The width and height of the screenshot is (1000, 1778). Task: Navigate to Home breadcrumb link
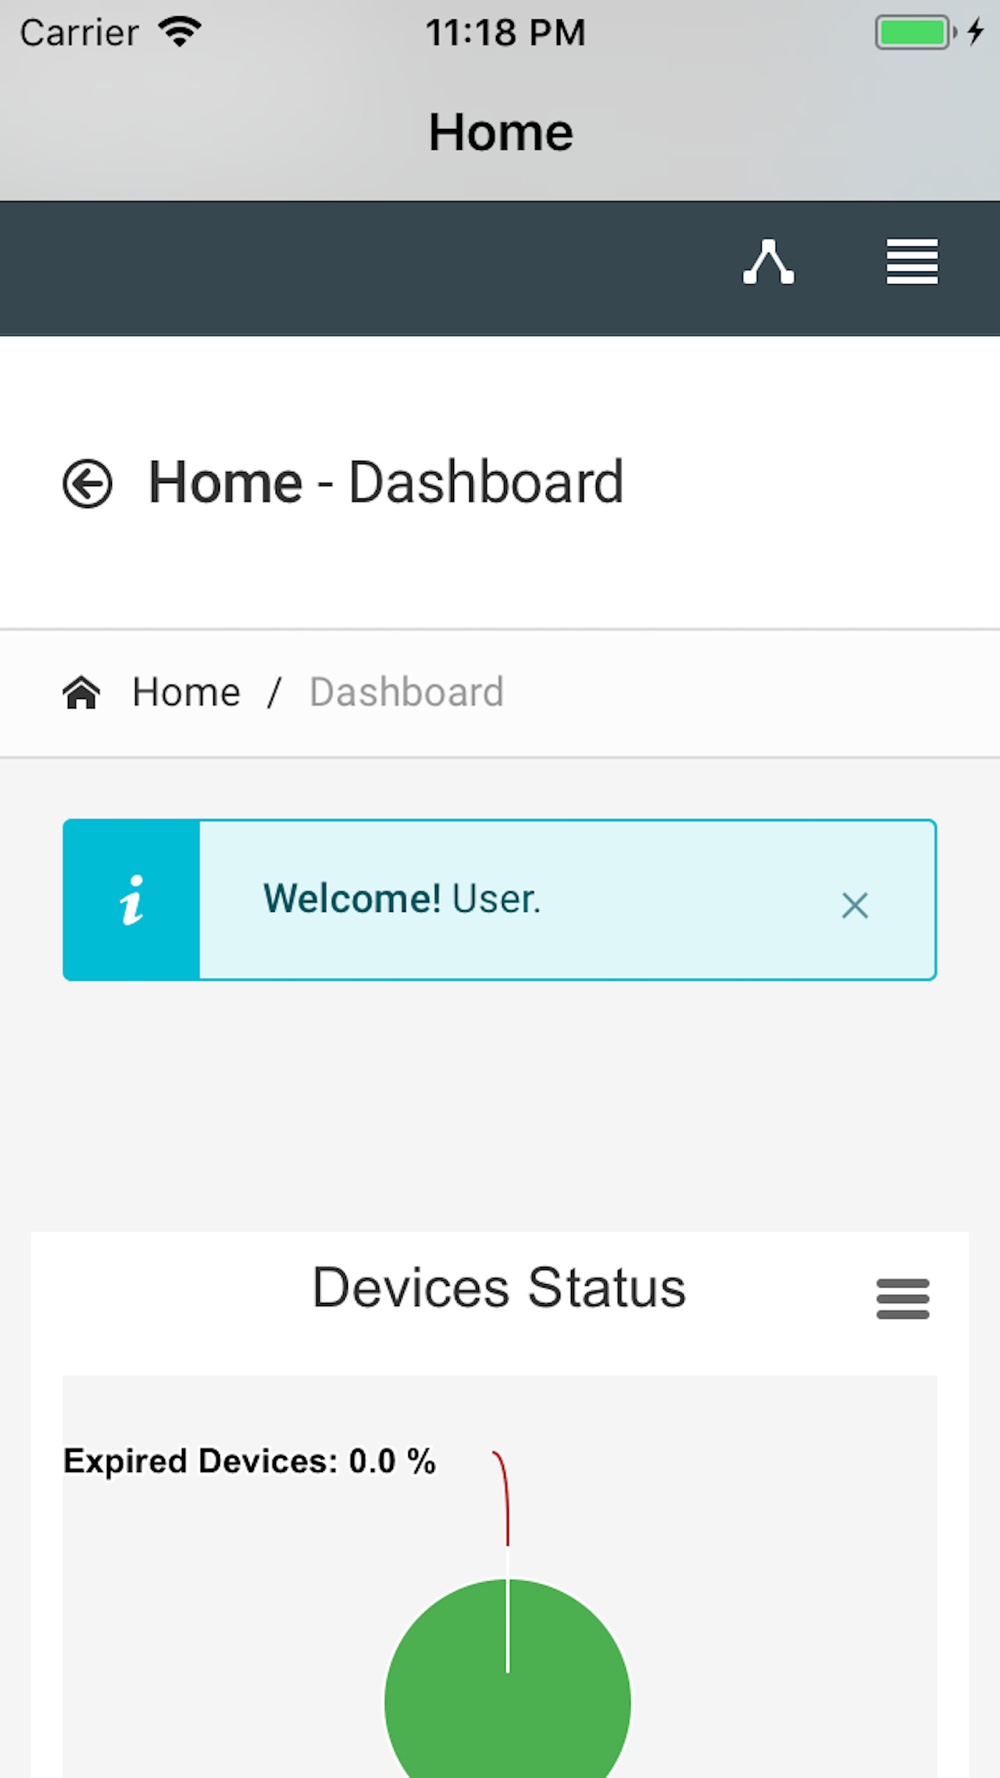click(186, 692)
